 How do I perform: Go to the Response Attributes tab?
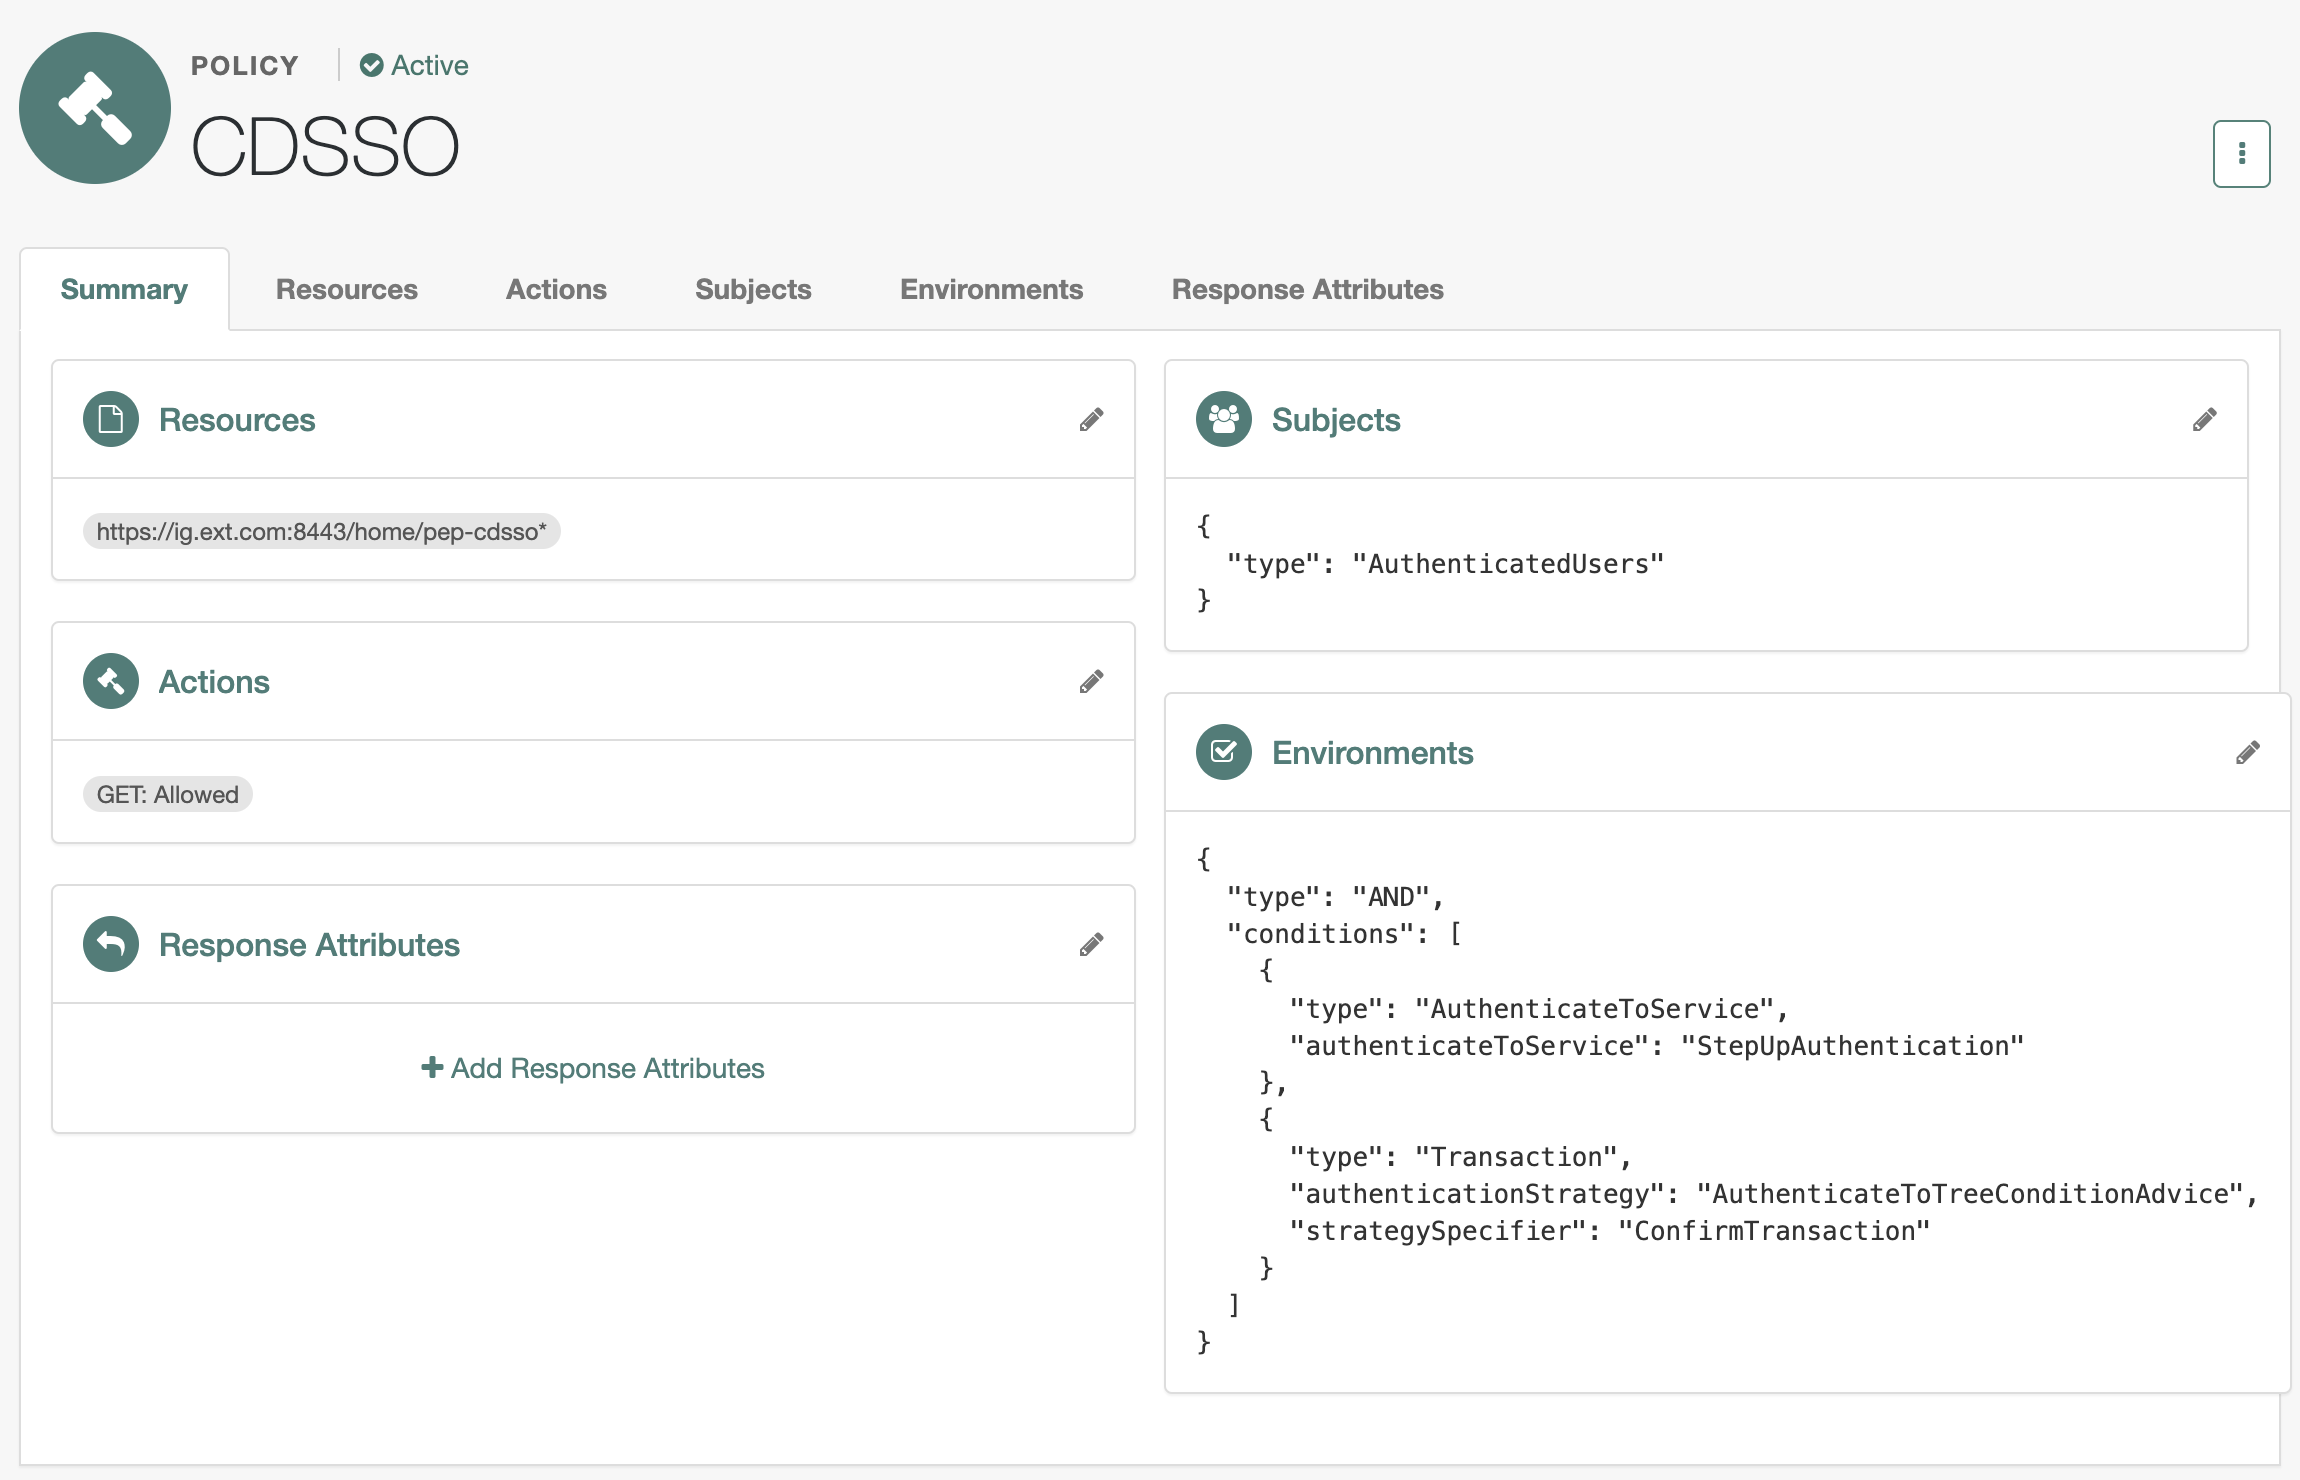(x=1307, y=290)
